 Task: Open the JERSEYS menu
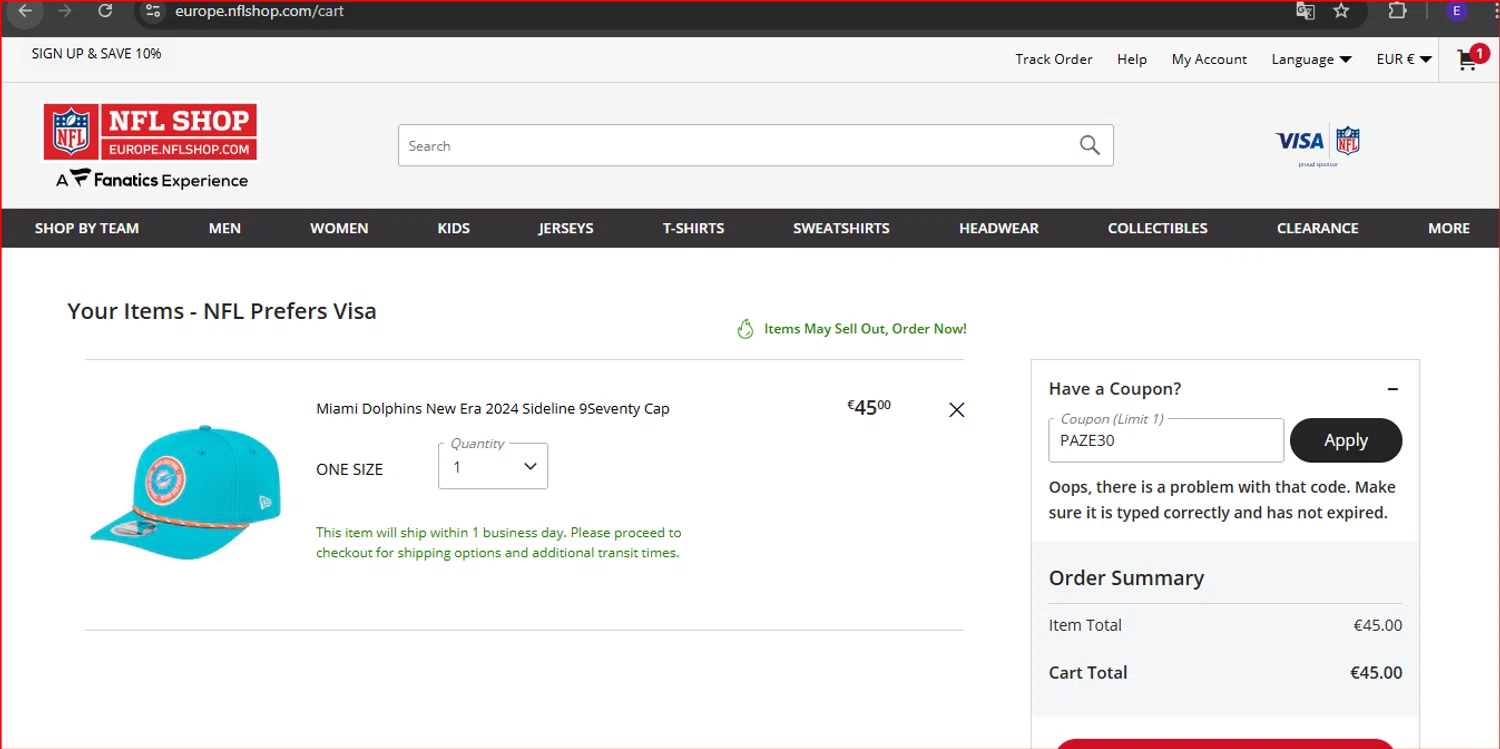[x=566, y=228]
